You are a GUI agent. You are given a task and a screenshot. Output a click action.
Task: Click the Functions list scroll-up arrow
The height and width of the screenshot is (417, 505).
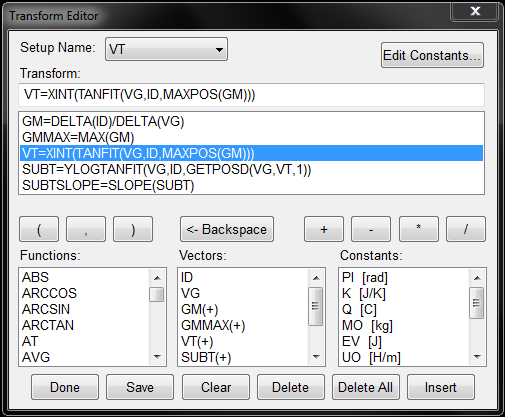tap(157, 278)
